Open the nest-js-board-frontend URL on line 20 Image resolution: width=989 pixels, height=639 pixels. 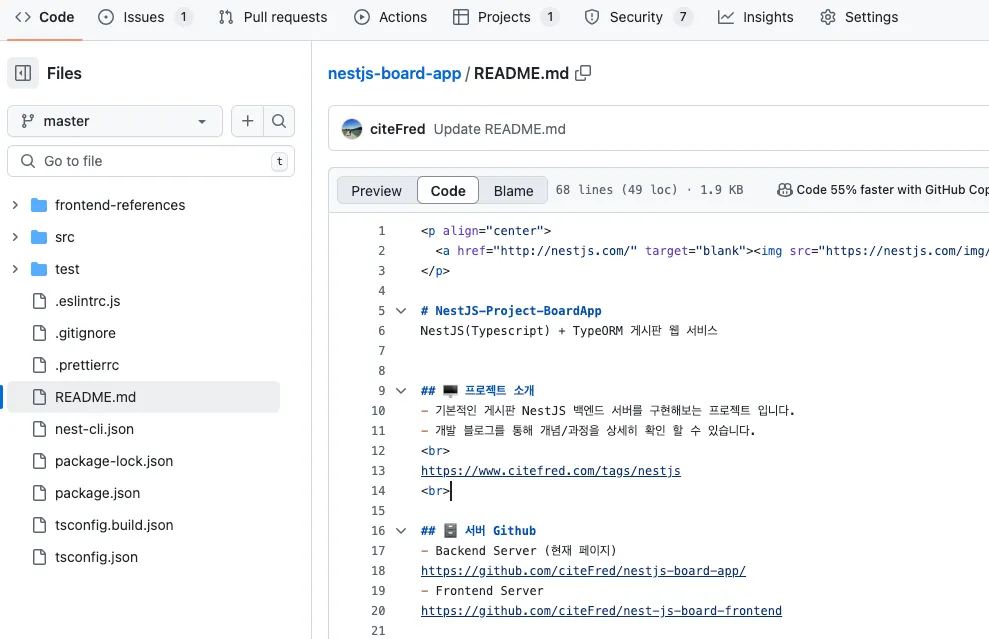[x=601, y=611]
